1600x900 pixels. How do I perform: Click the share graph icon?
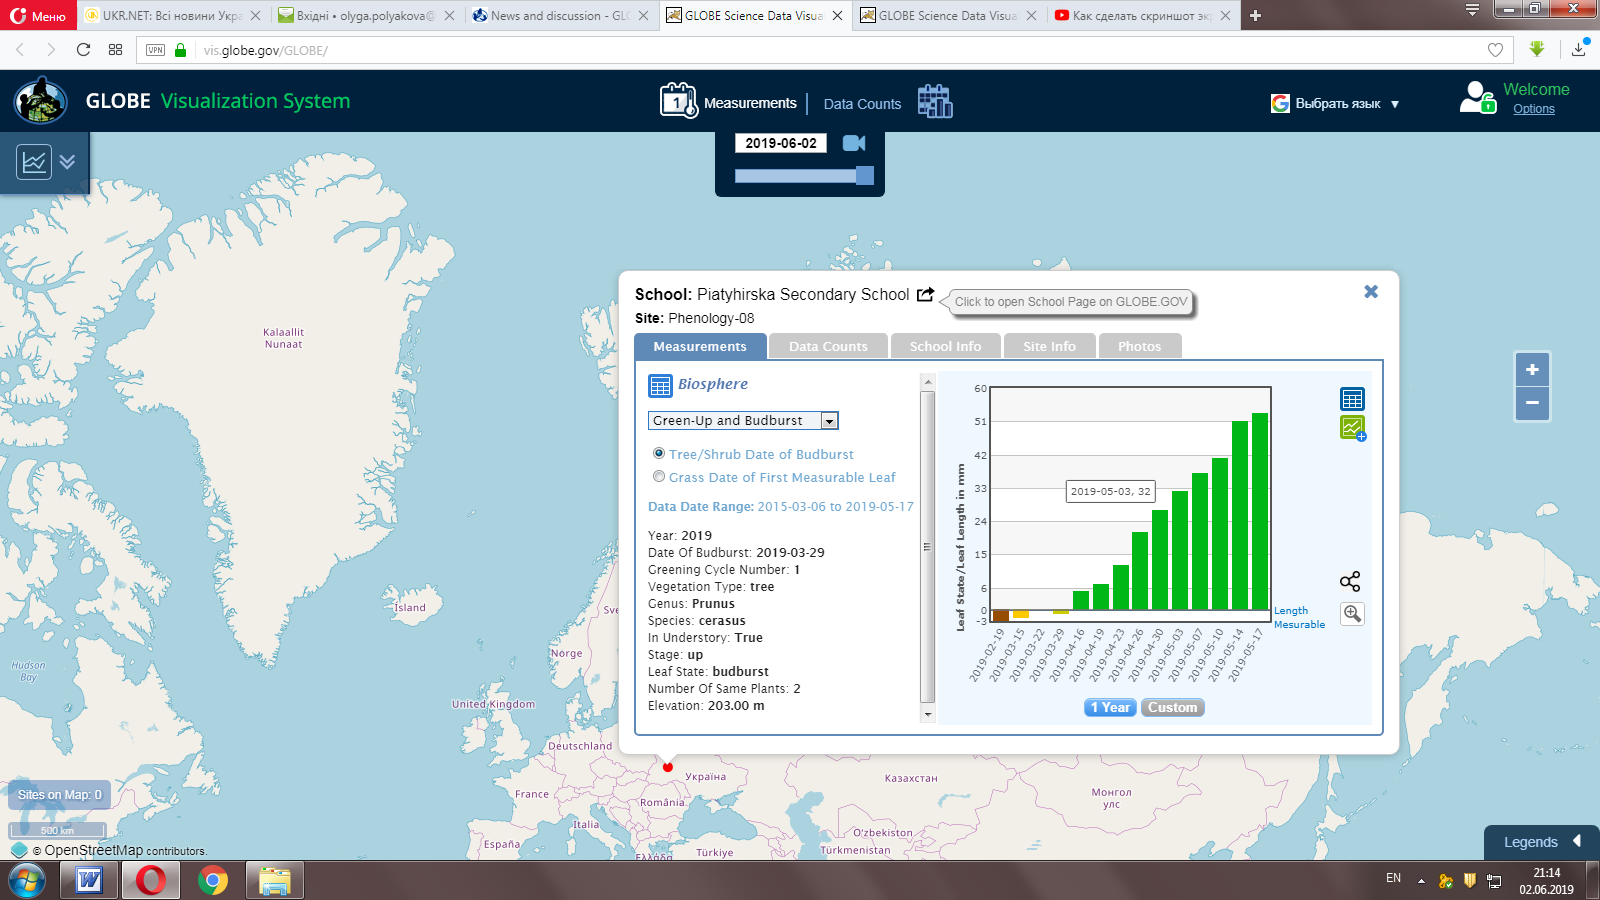click(1350, 582)
